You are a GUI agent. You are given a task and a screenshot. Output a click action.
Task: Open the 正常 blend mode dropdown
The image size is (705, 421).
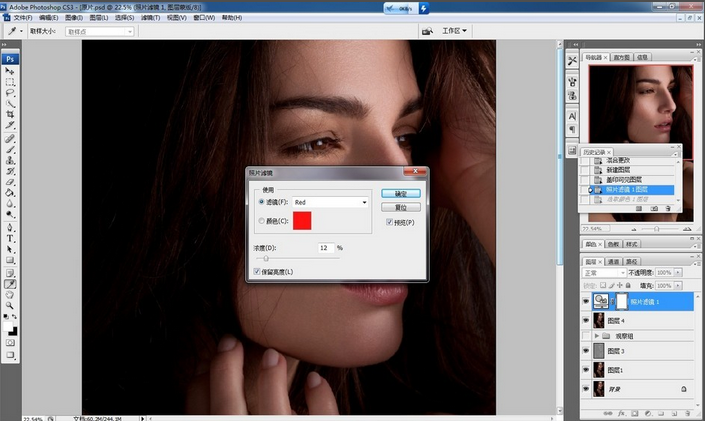pos(604,273)
